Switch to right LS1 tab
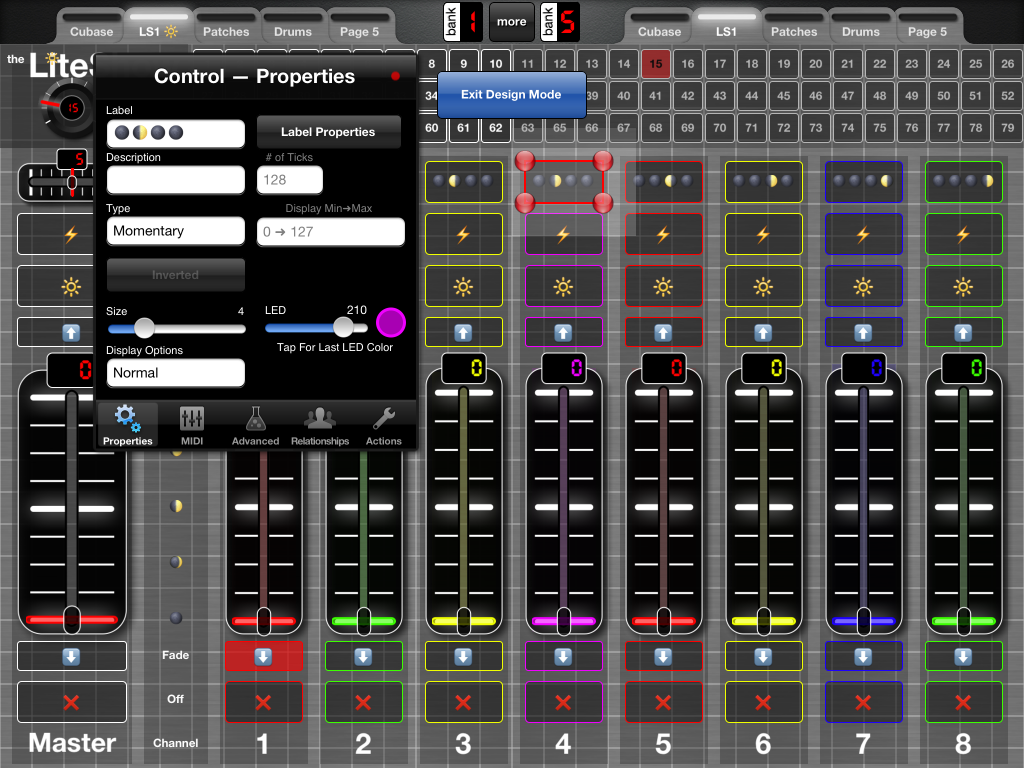1024x768 pixels. tap(726, 27)
